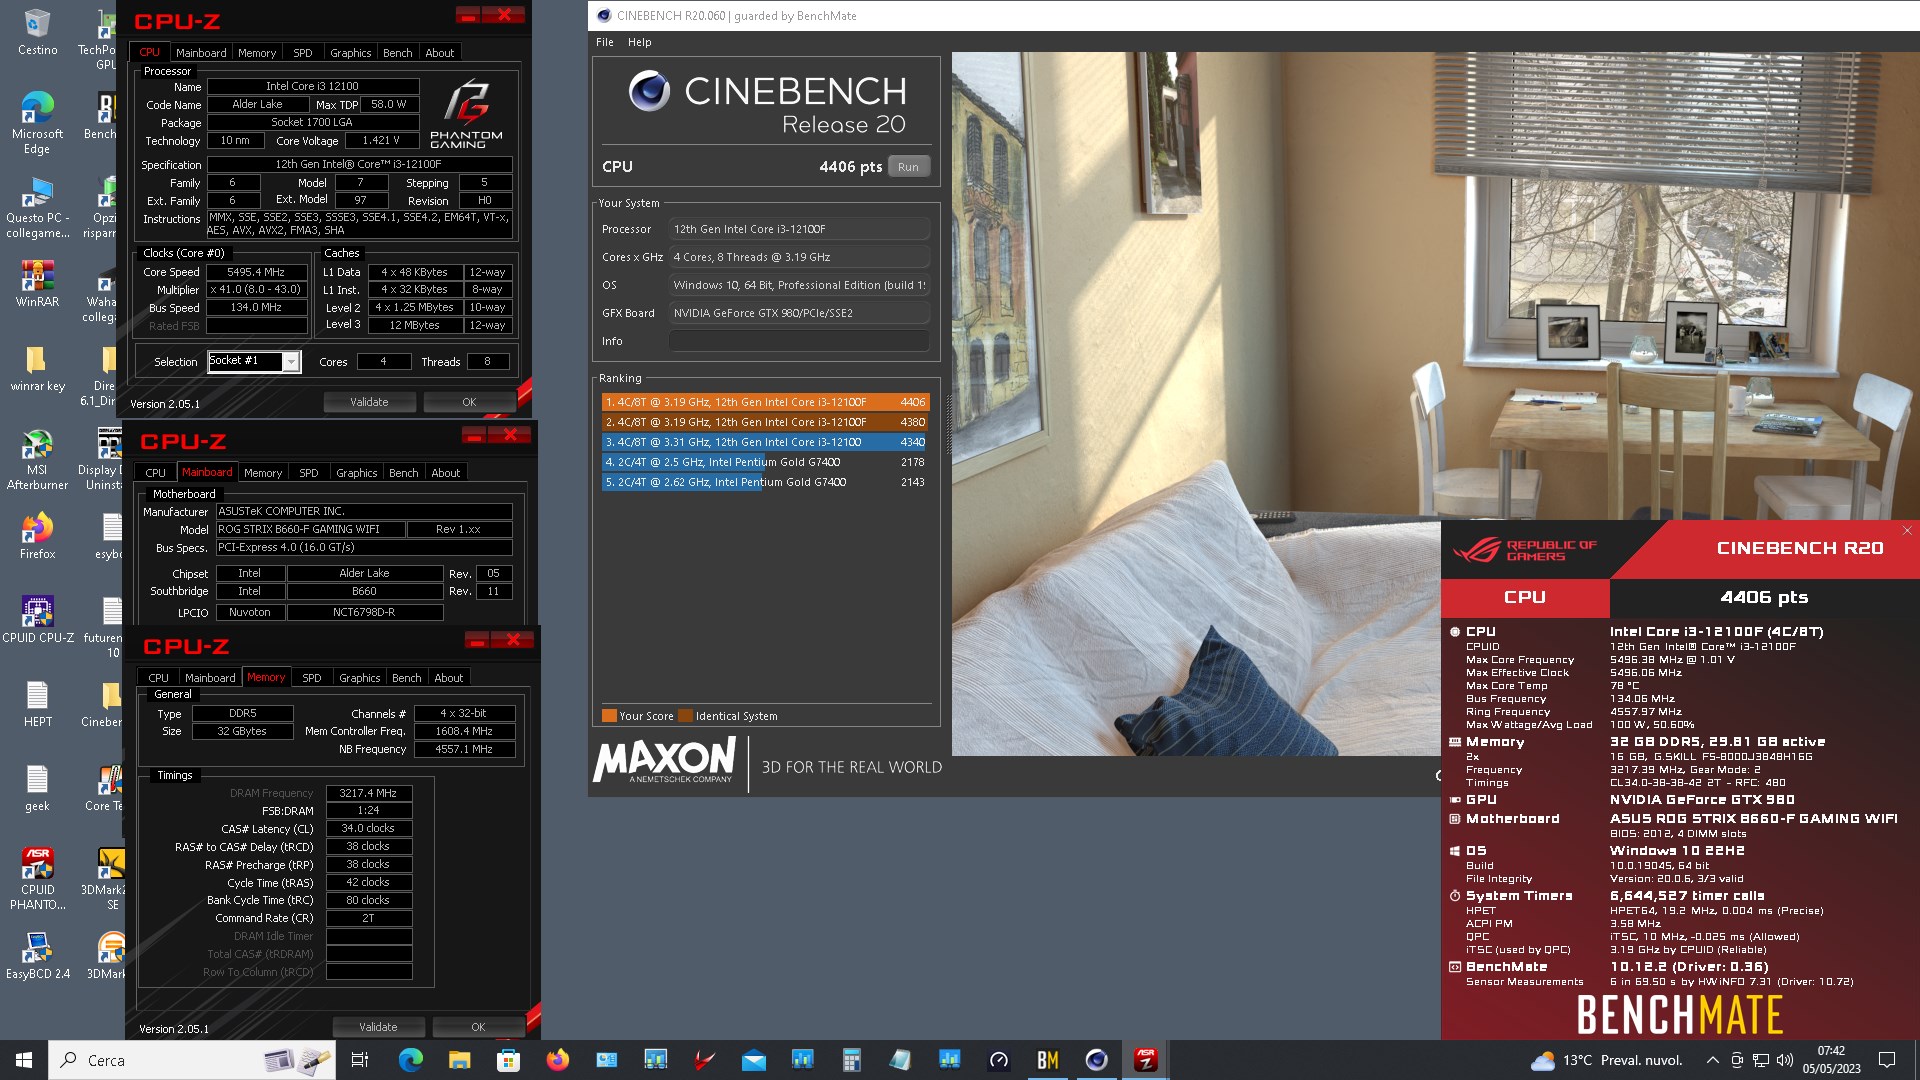The height and width of the screenshot is (1080, 1920).
Task: Click the Windows Start button
Action: pos(24,1060)
